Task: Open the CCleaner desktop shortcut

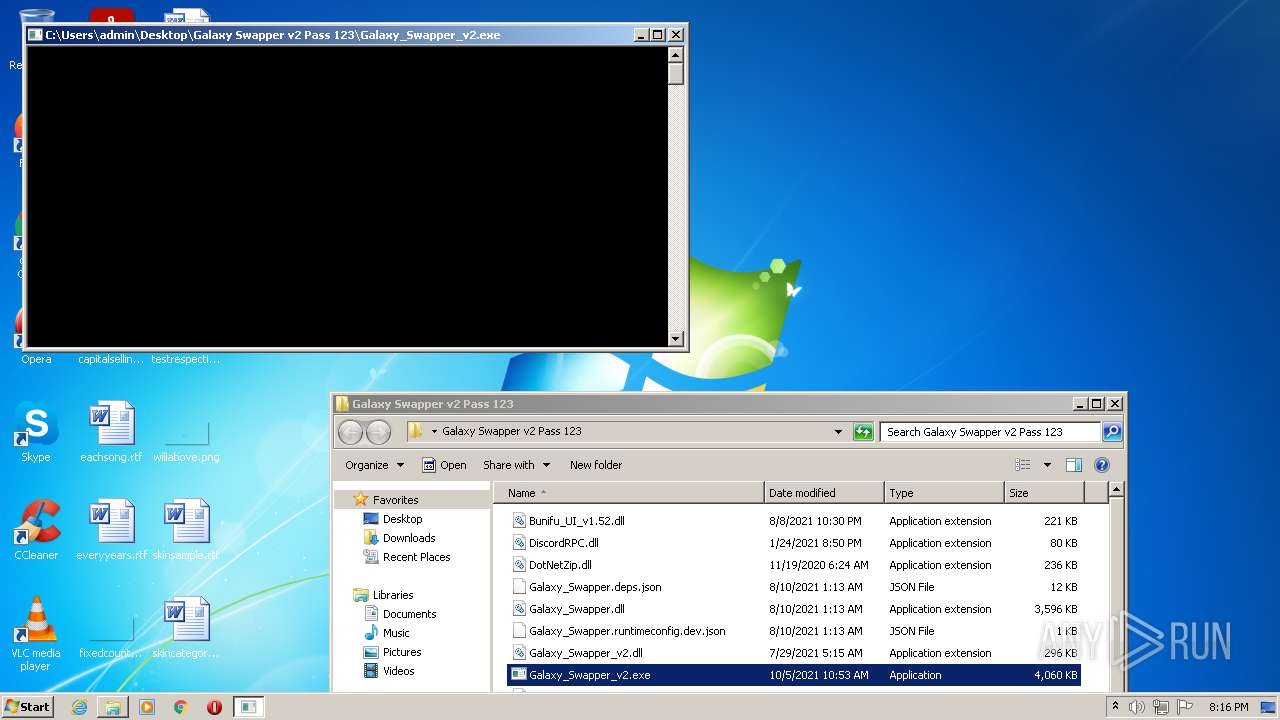Action: 36,530
